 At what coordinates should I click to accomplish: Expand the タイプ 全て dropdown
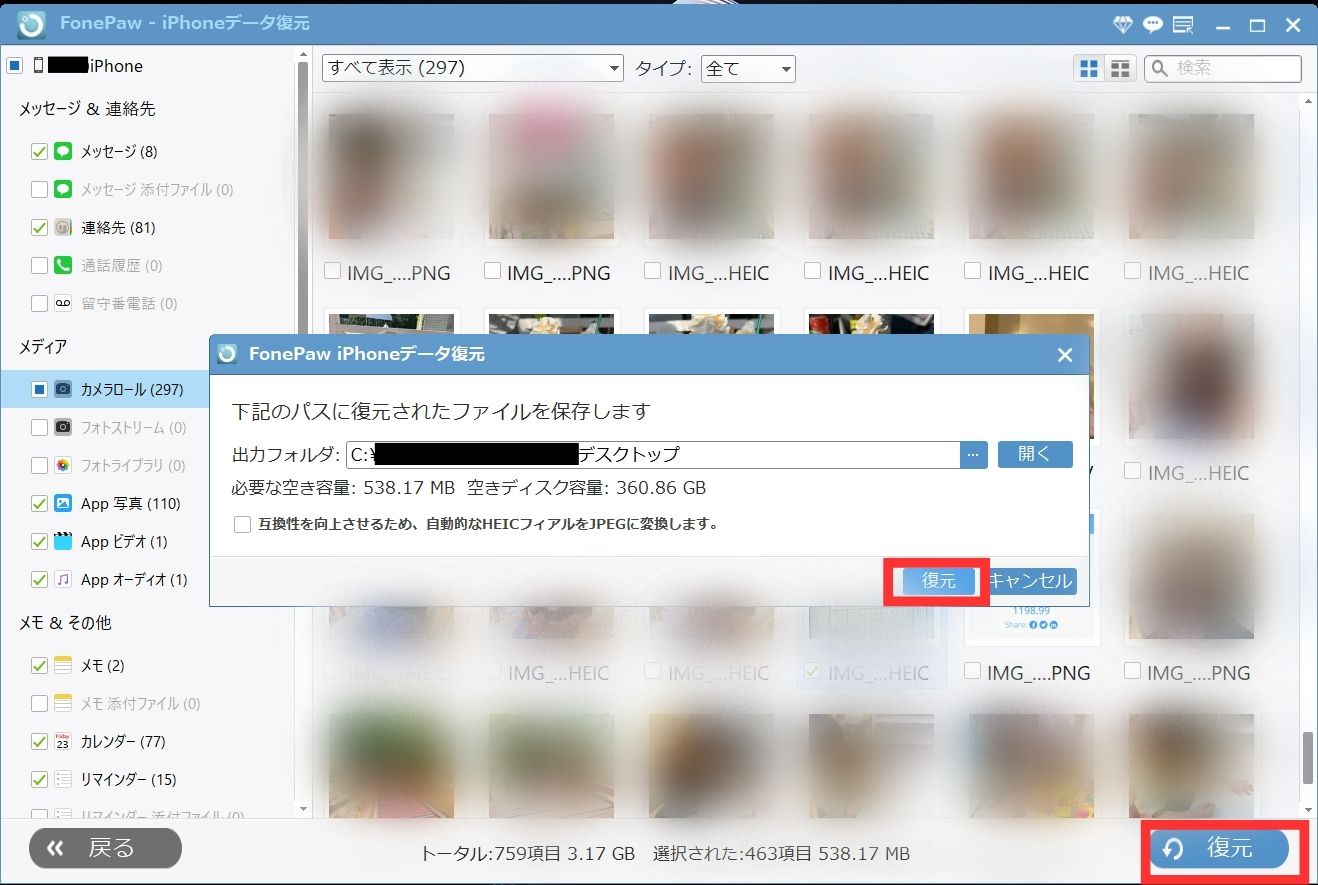tap(748, 68)
